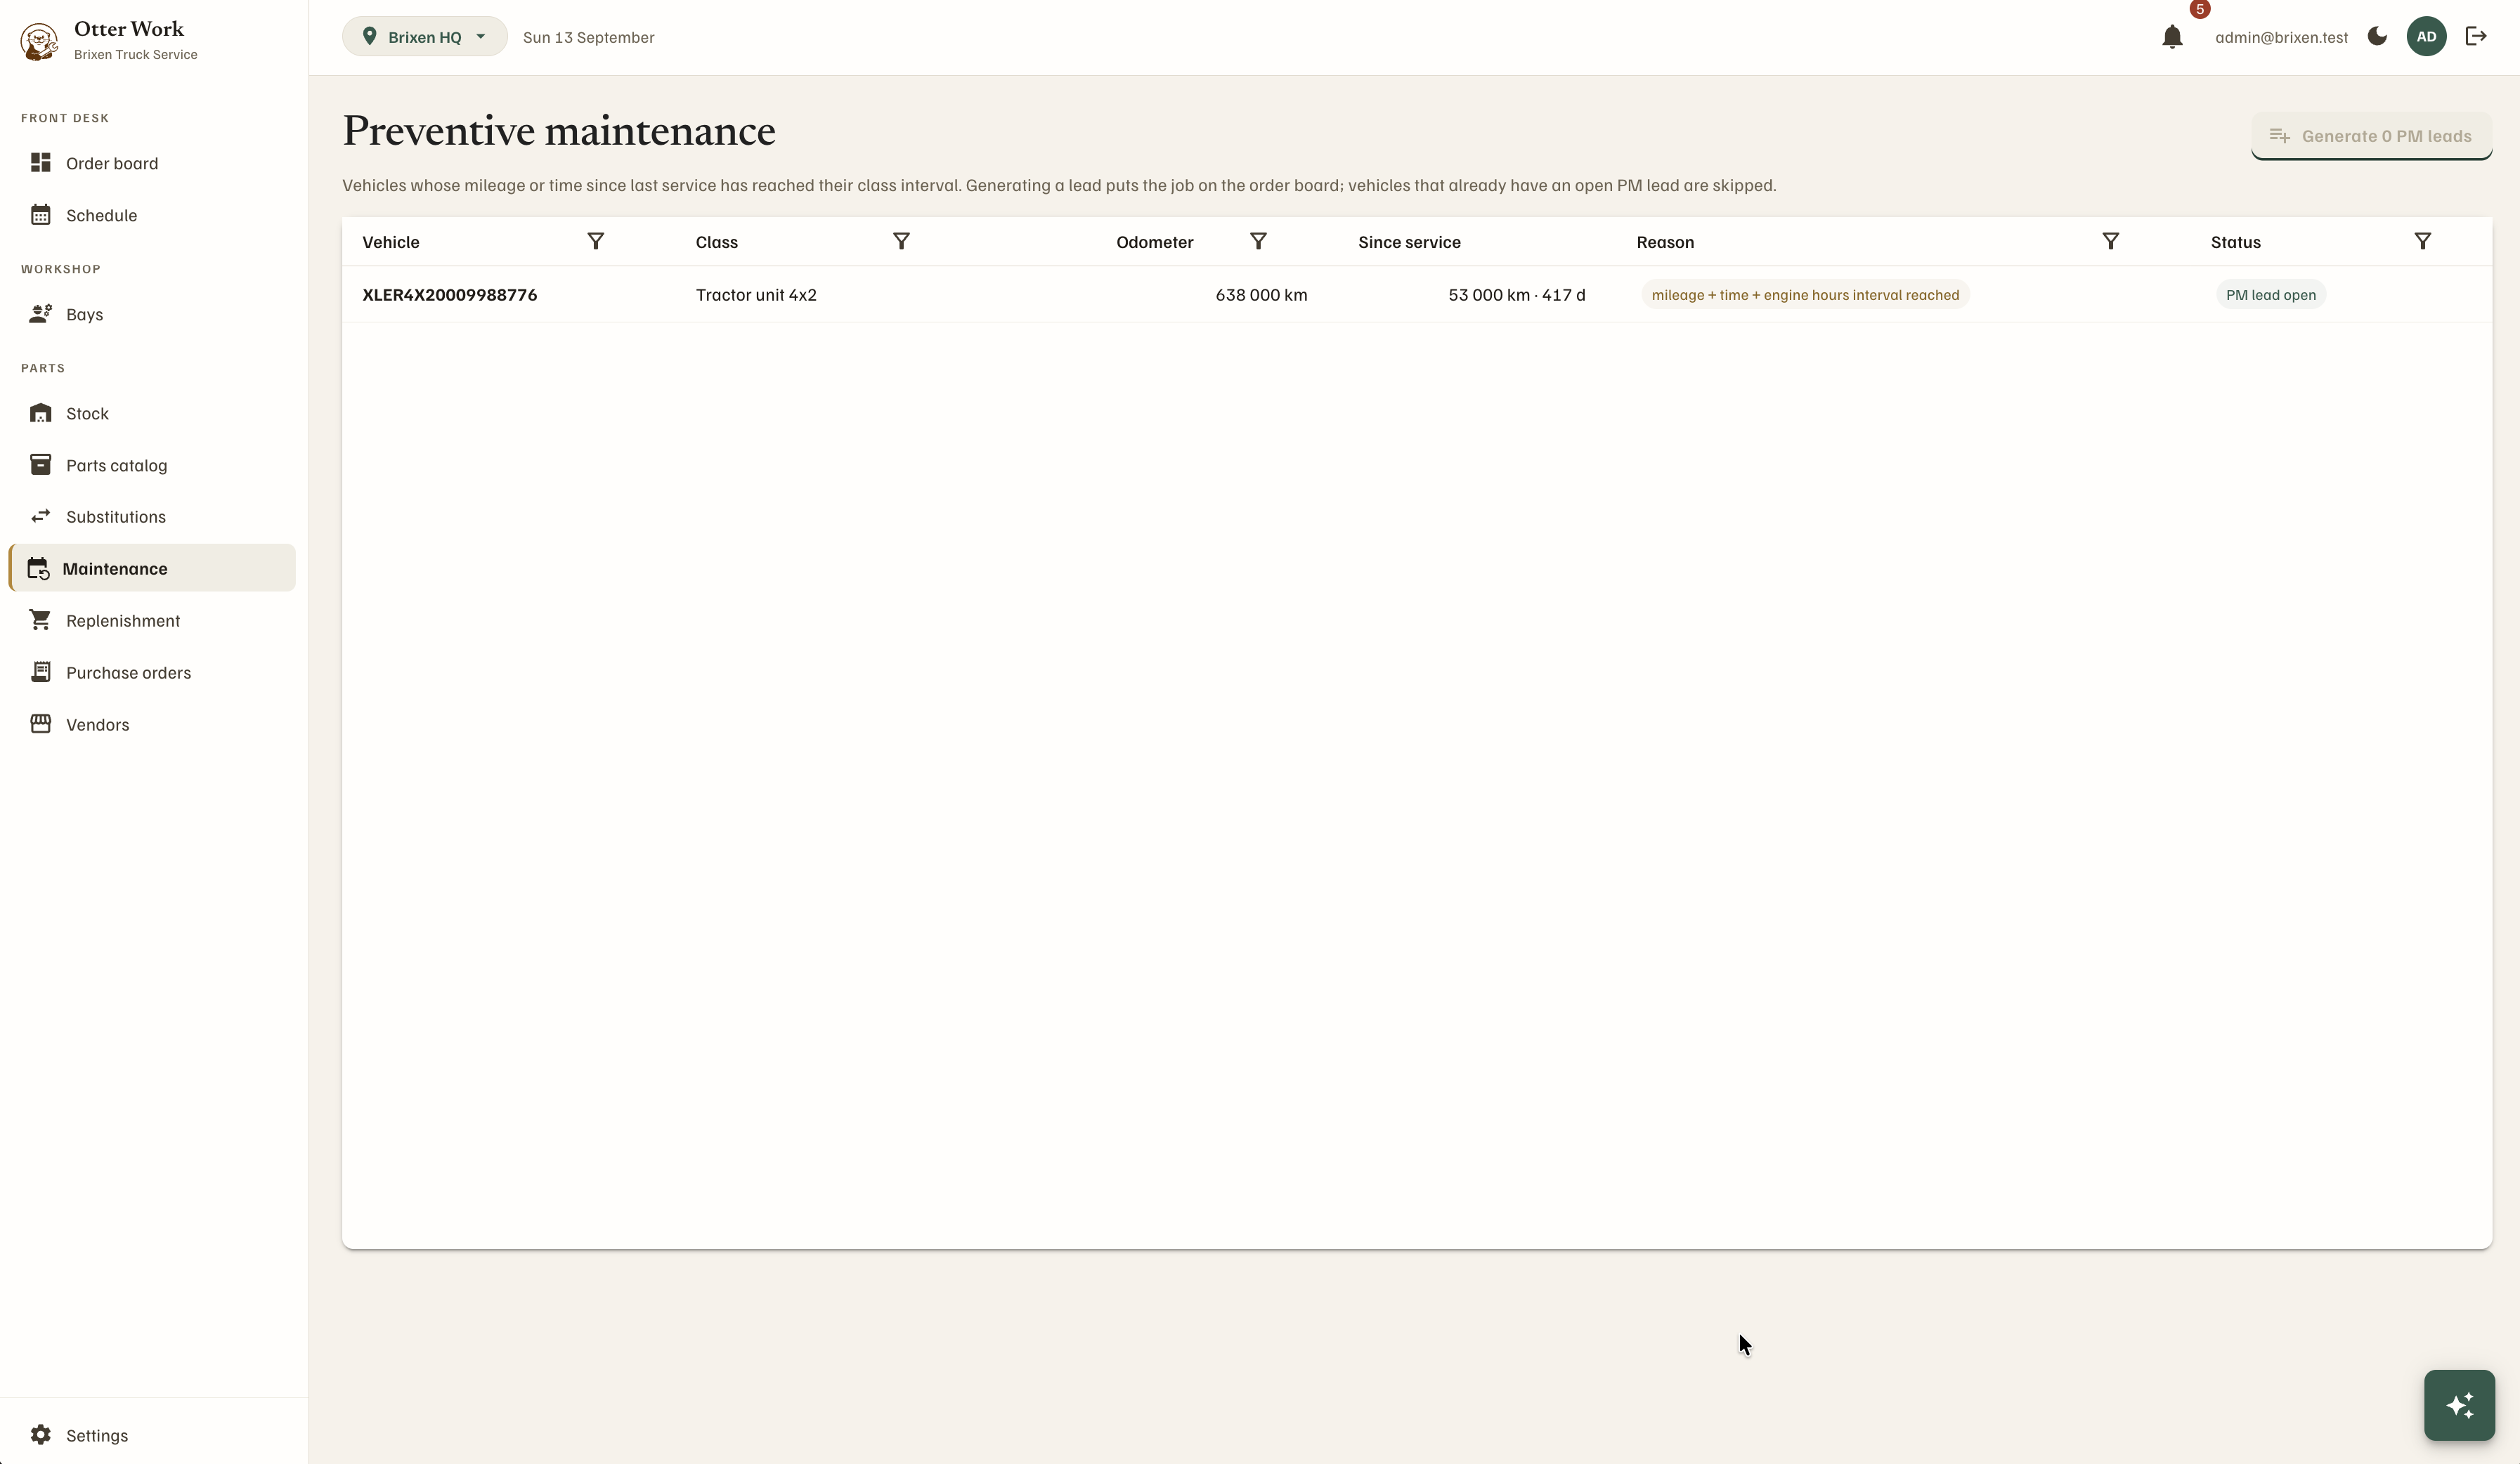Open the AI assistant sparkle button
This screenshot has height=1464, width=2520.
click(x=2460, y=1405)
